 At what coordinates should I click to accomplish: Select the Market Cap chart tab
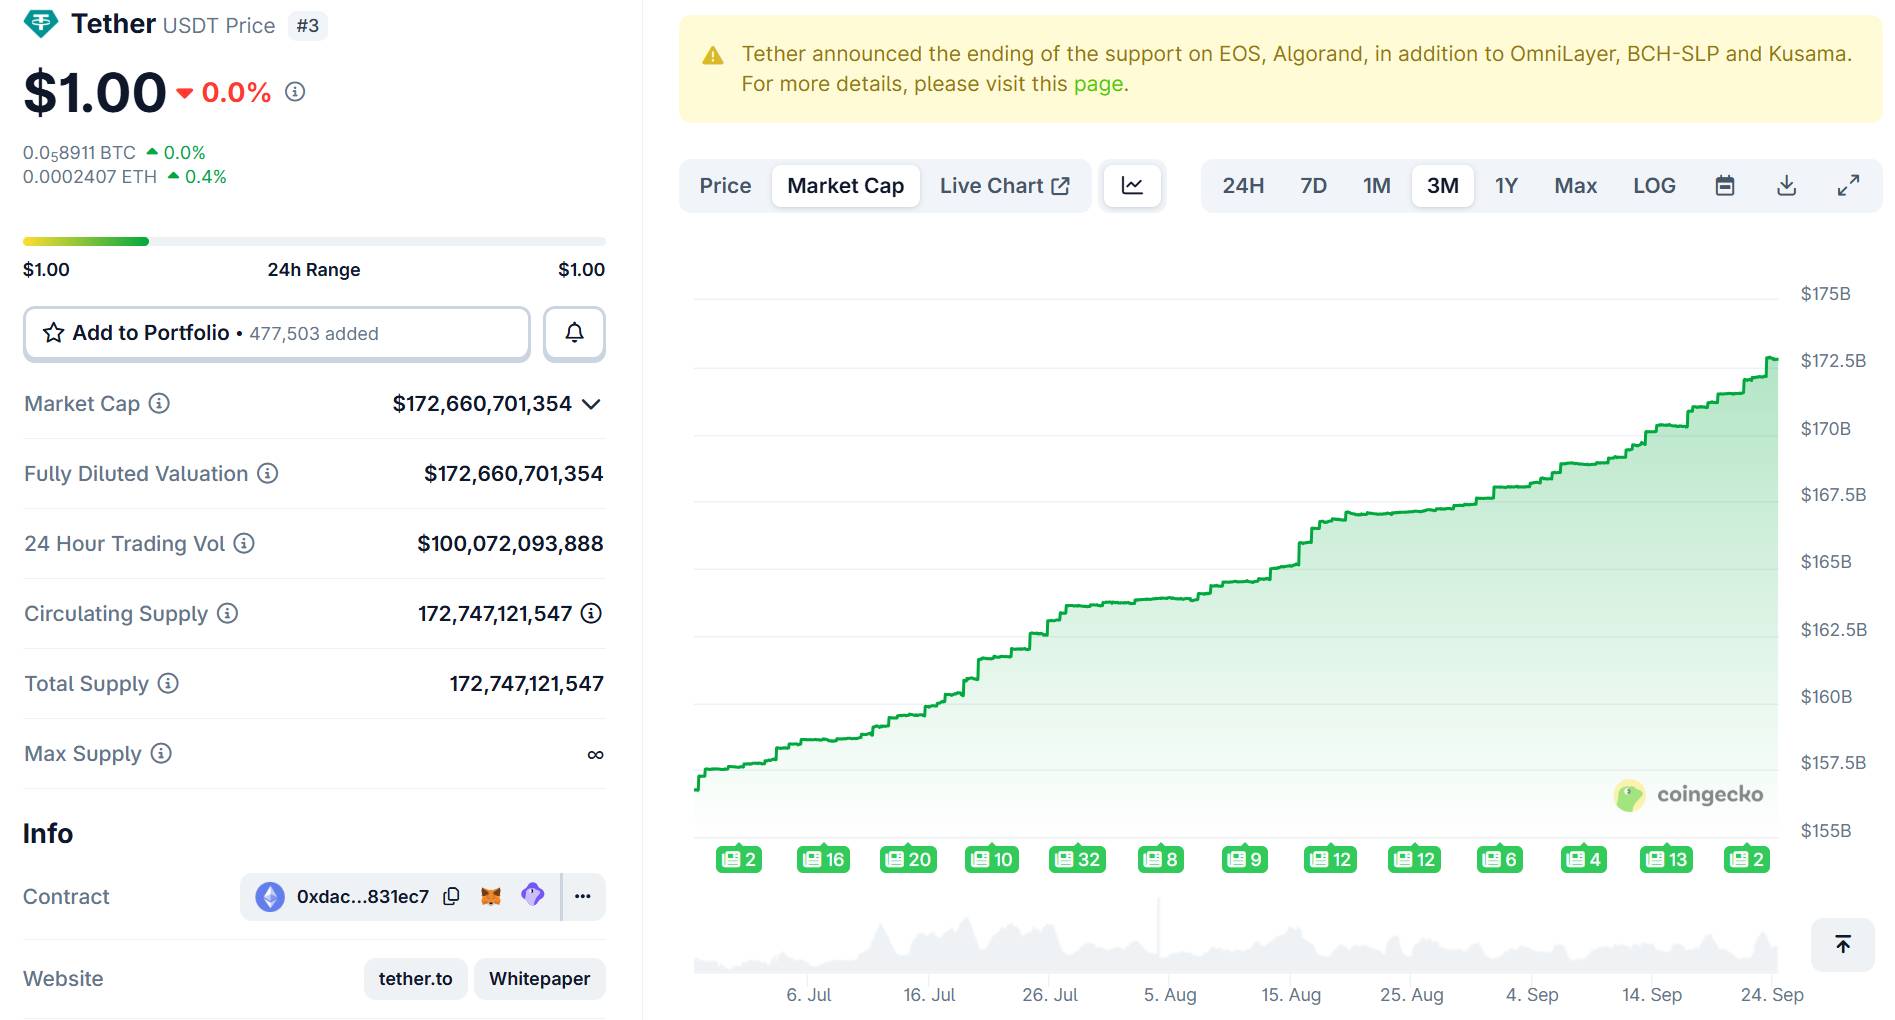(845, 186)
